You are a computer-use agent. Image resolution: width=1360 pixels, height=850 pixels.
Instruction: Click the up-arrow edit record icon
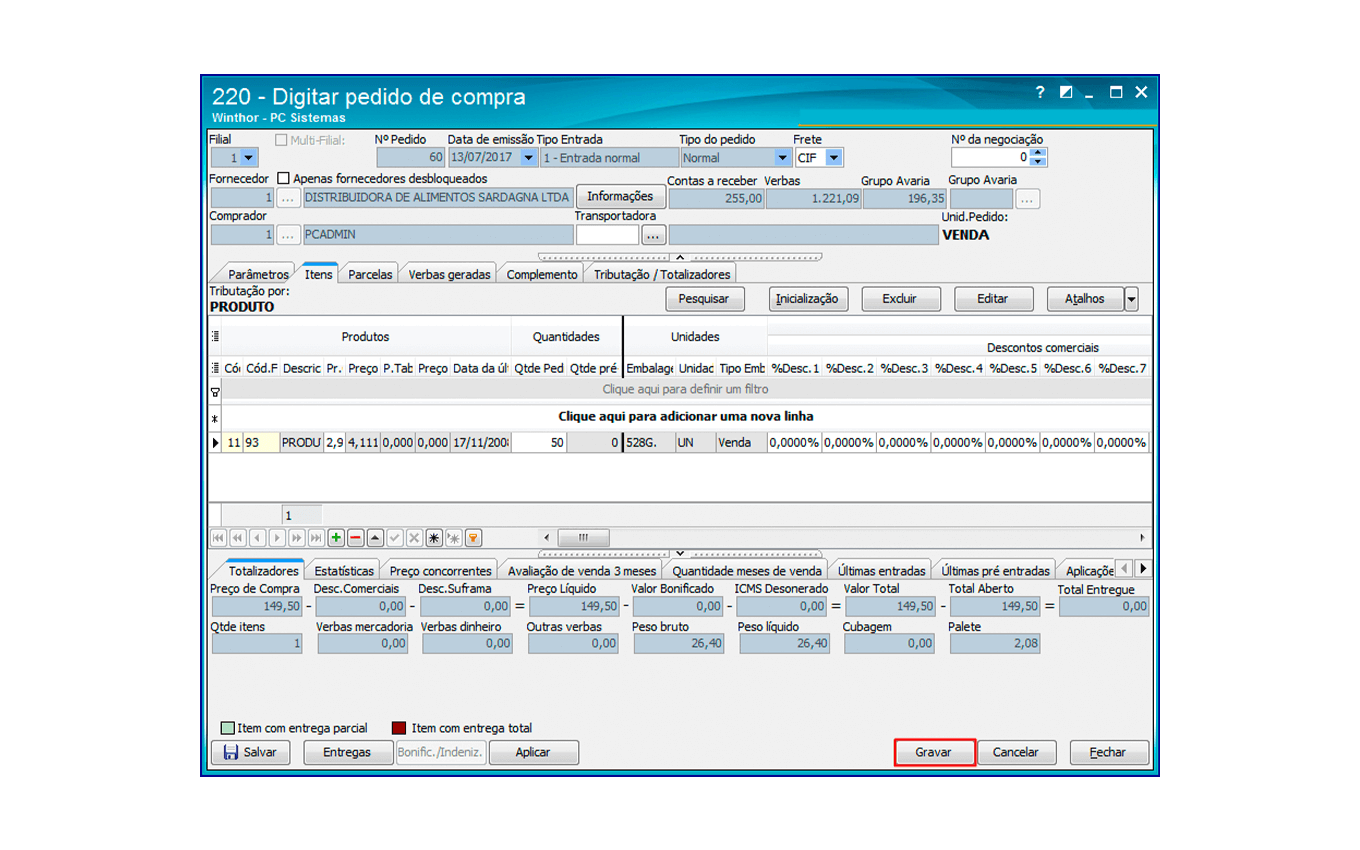click(x=375, y=538)
